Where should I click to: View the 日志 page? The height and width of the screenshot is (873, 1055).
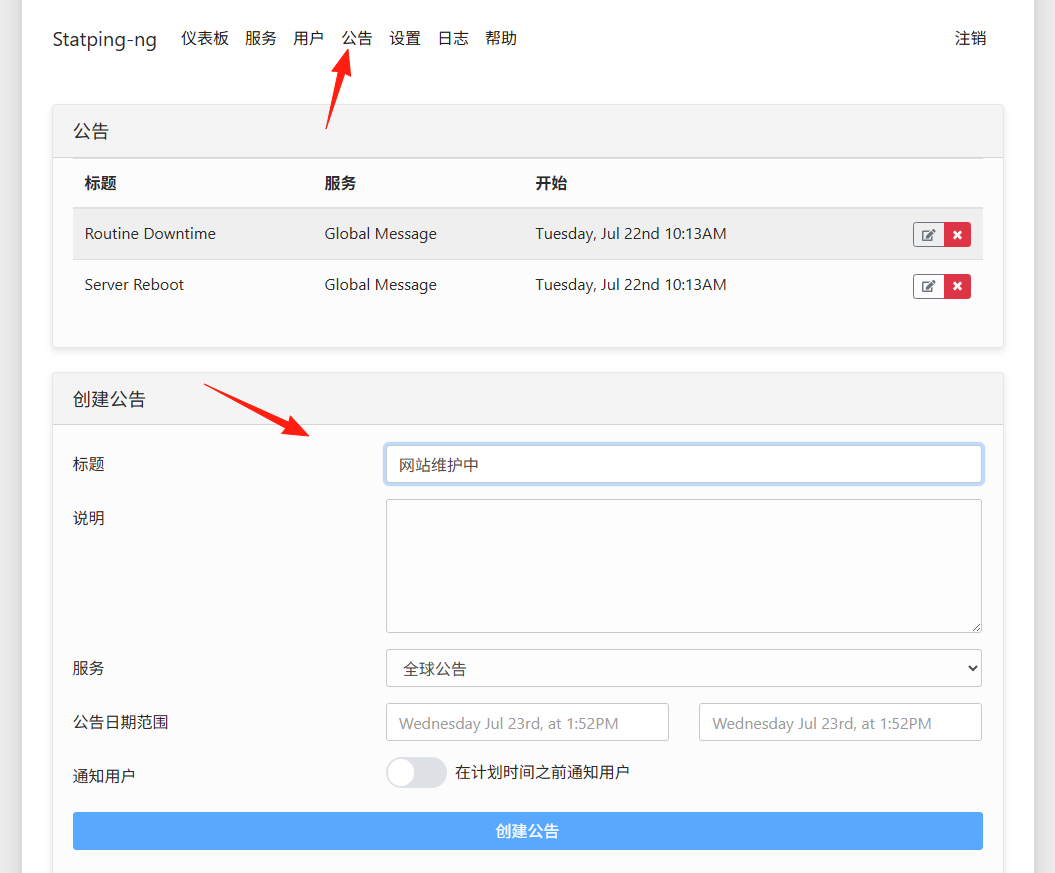pyautogui.click(x=453, y=38)
